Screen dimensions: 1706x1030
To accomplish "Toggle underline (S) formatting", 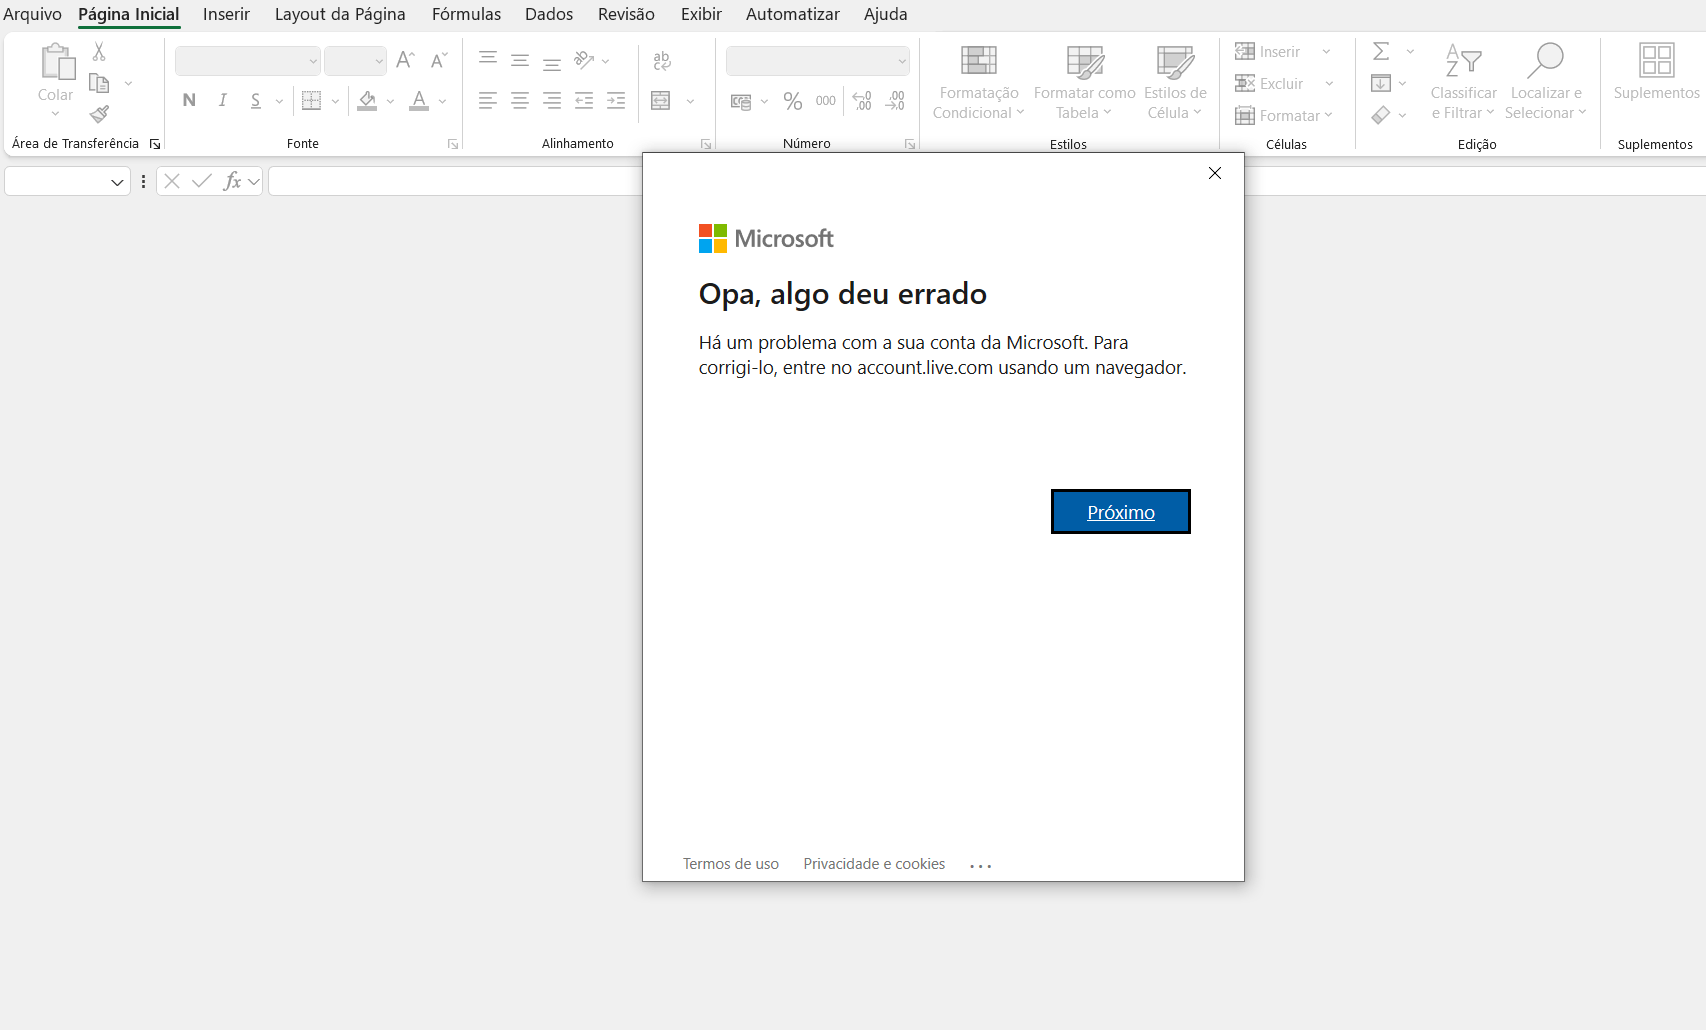I will pyautogui.click(x=256, y=100).
